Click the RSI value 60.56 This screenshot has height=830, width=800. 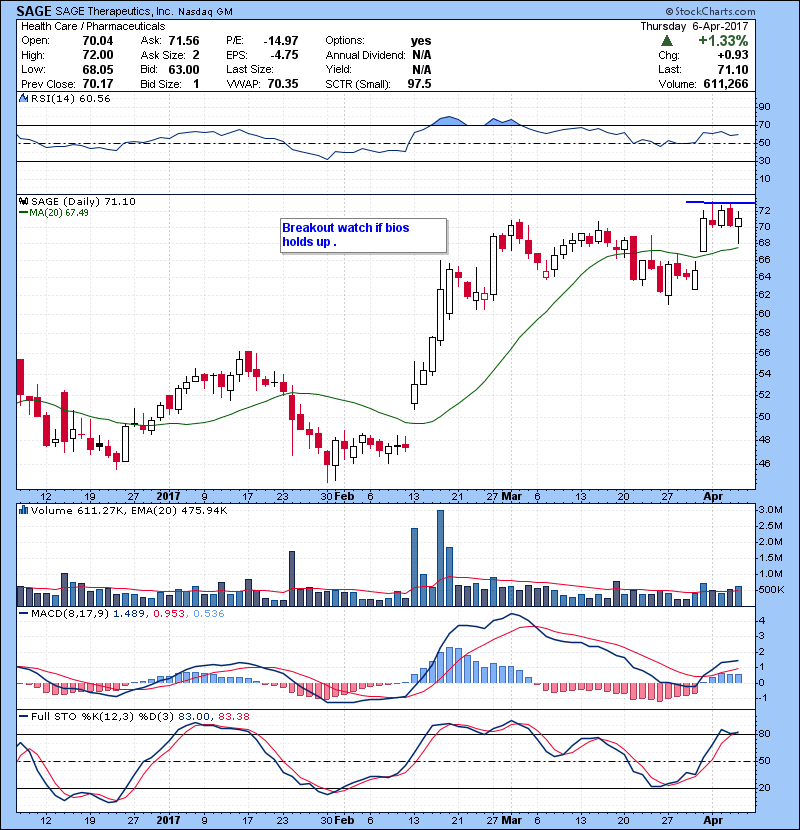coord(96,98)
